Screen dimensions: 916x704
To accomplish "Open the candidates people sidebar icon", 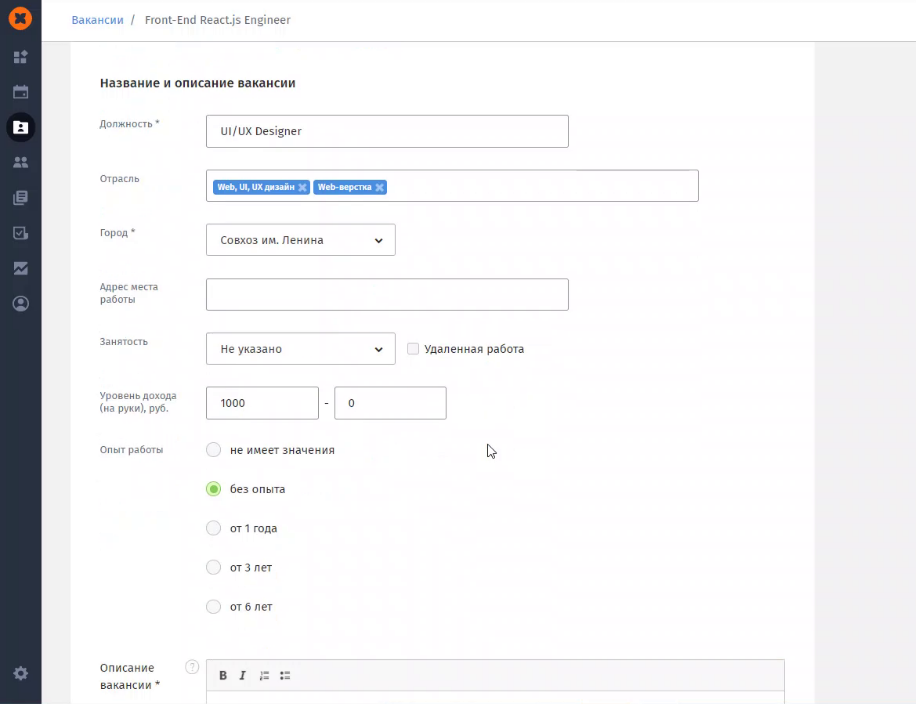I will [x=20, y=162].
